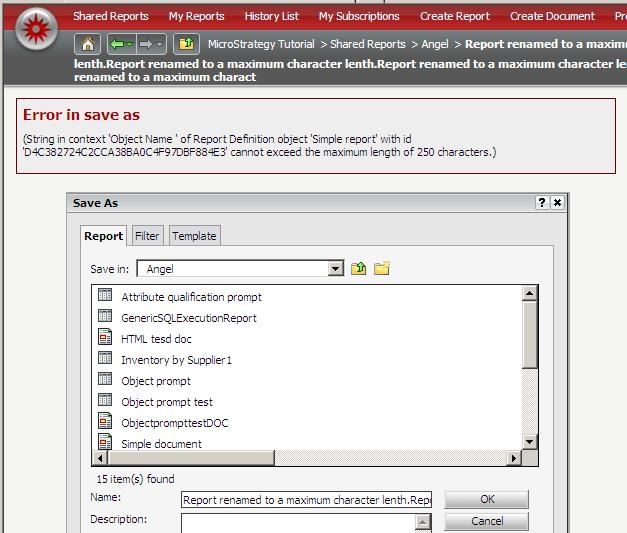Image resolution: width=627 pixels, height=533 pixels.
Task: Select Simple document in list
Action: coord(161,444)
